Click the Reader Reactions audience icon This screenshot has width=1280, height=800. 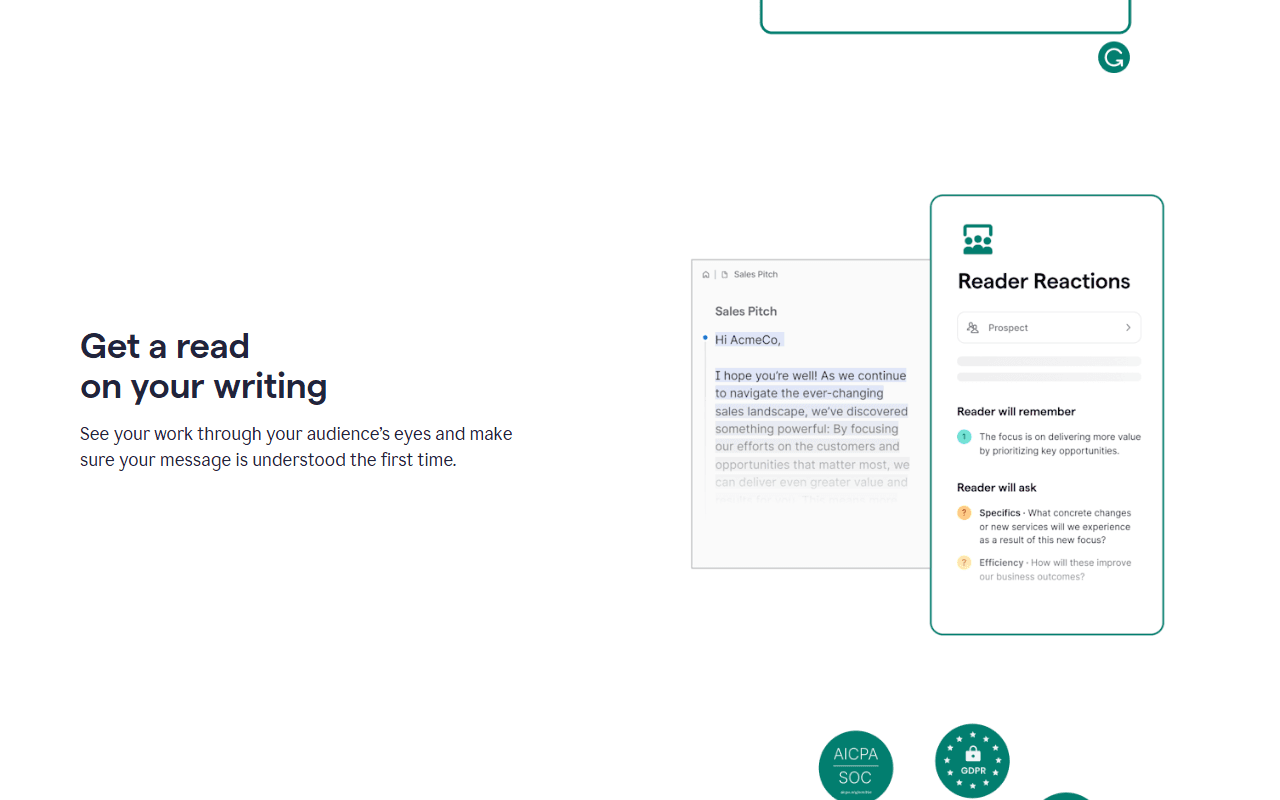point(977,239)
